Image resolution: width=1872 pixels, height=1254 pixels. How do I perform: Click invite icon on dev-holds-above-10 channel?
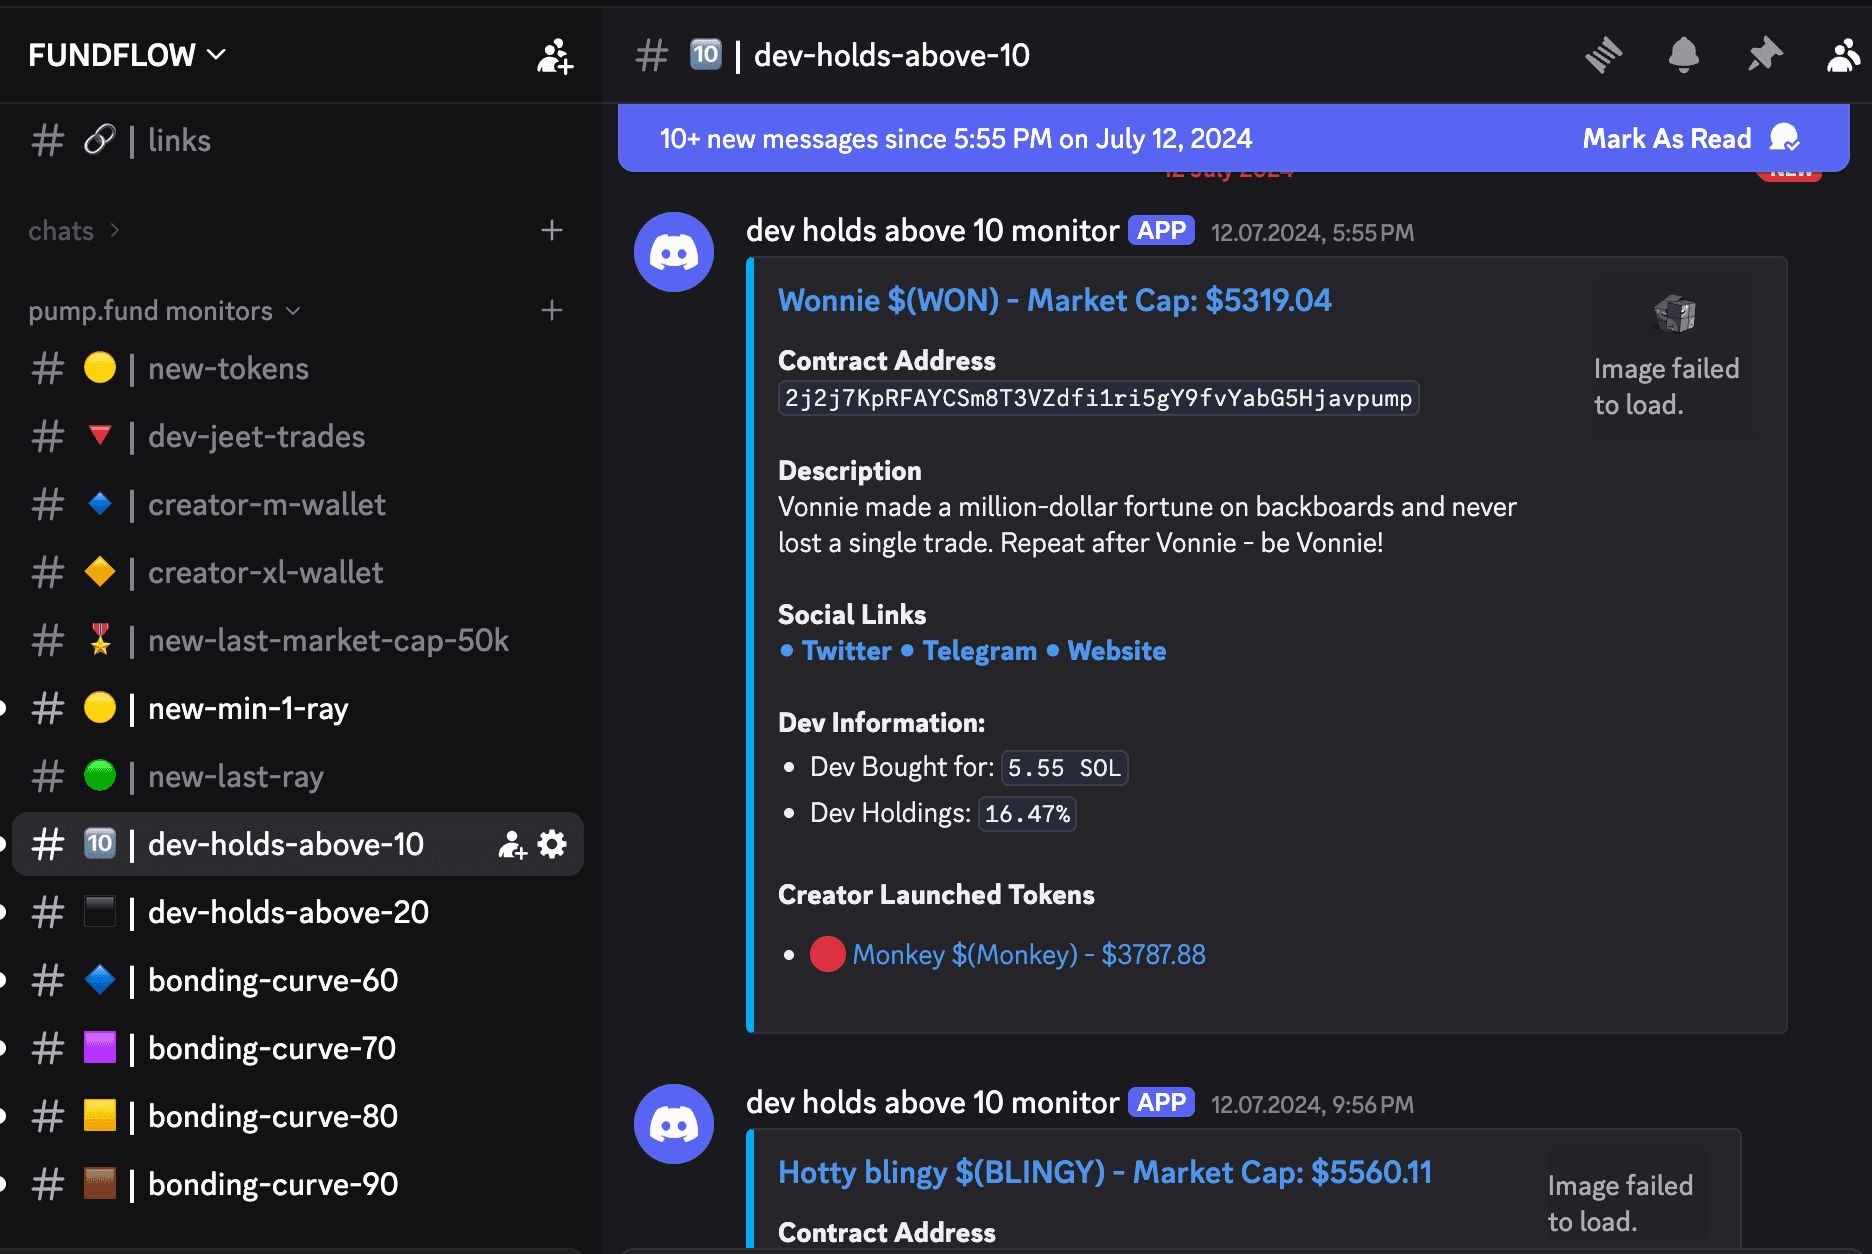[512, 845]
